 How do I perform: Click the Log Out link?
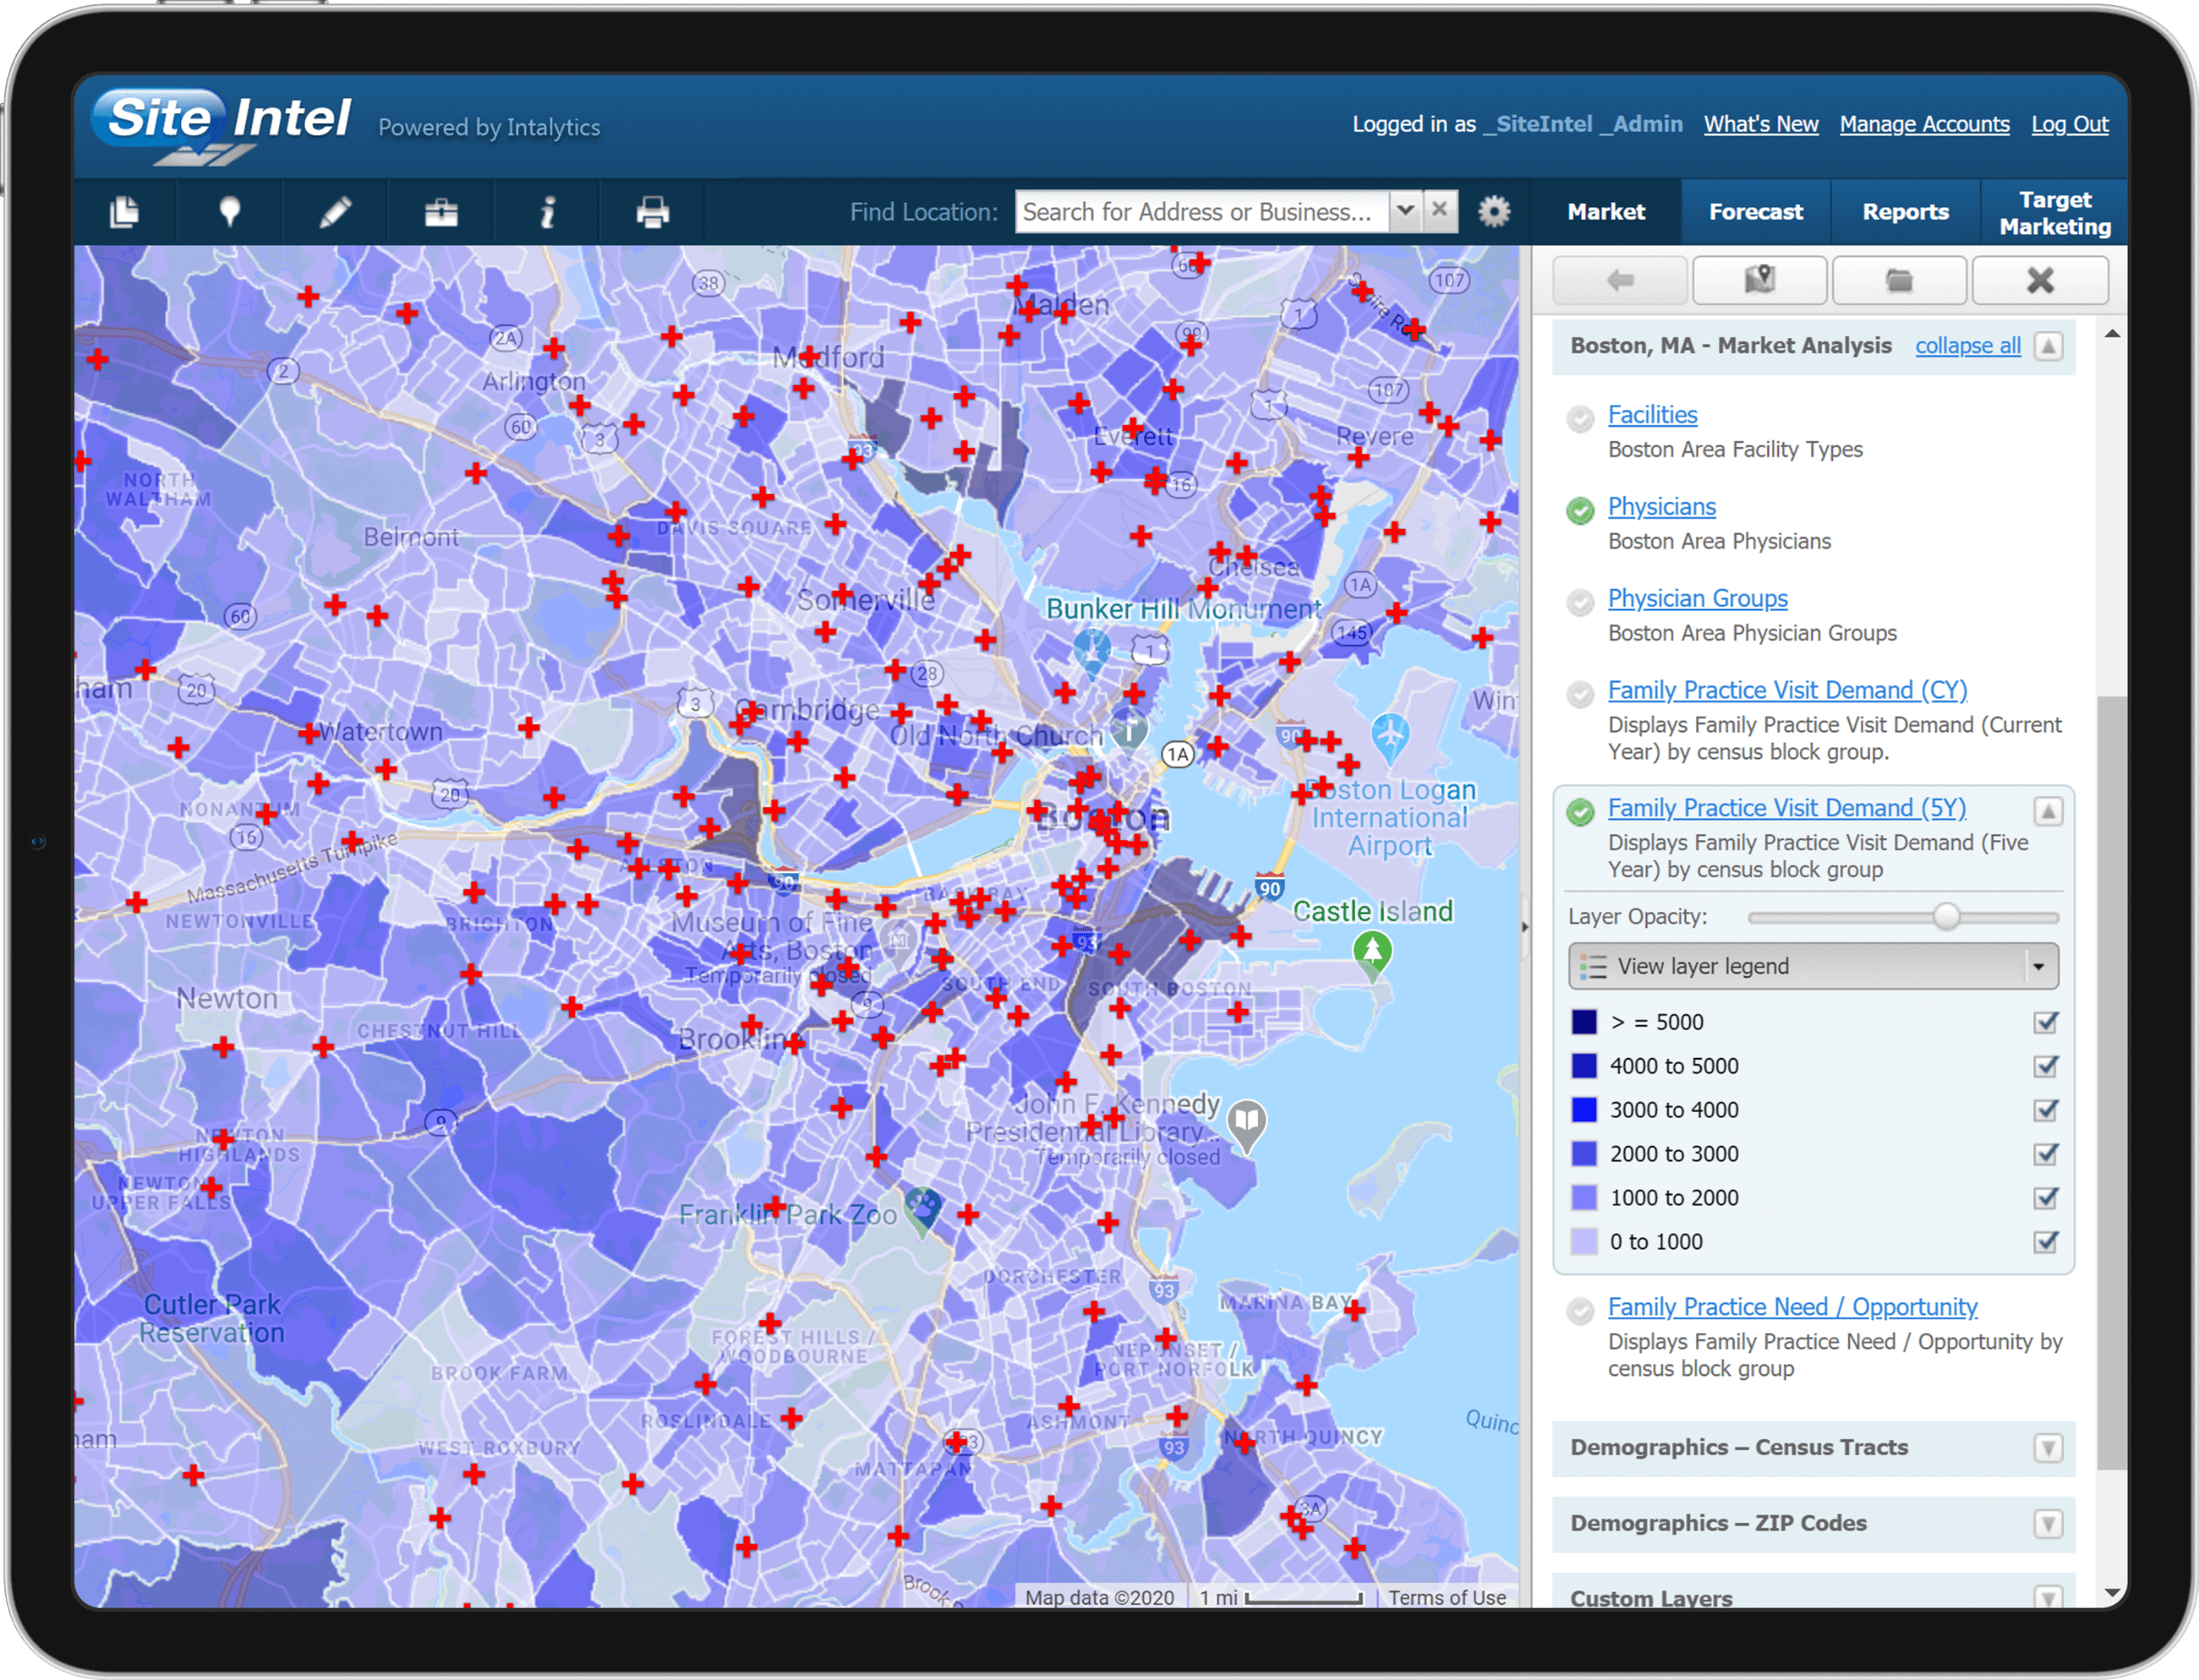point(2069,124)
